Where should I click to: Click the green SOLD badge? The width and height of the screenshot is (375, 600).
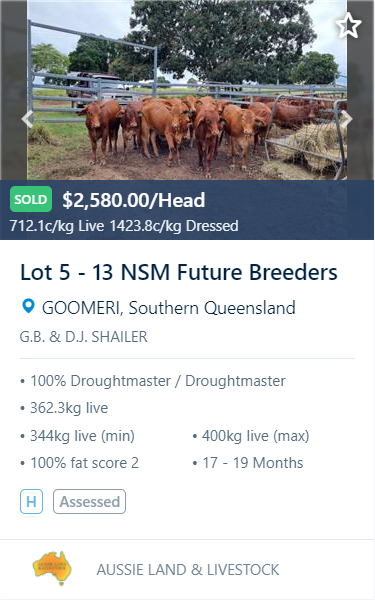click(31, 199)
